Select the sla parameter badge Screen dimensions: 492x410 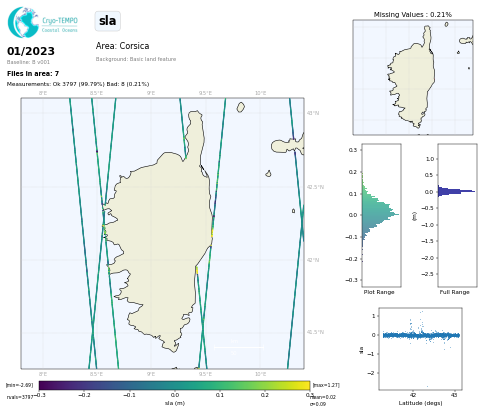point(108,21)
